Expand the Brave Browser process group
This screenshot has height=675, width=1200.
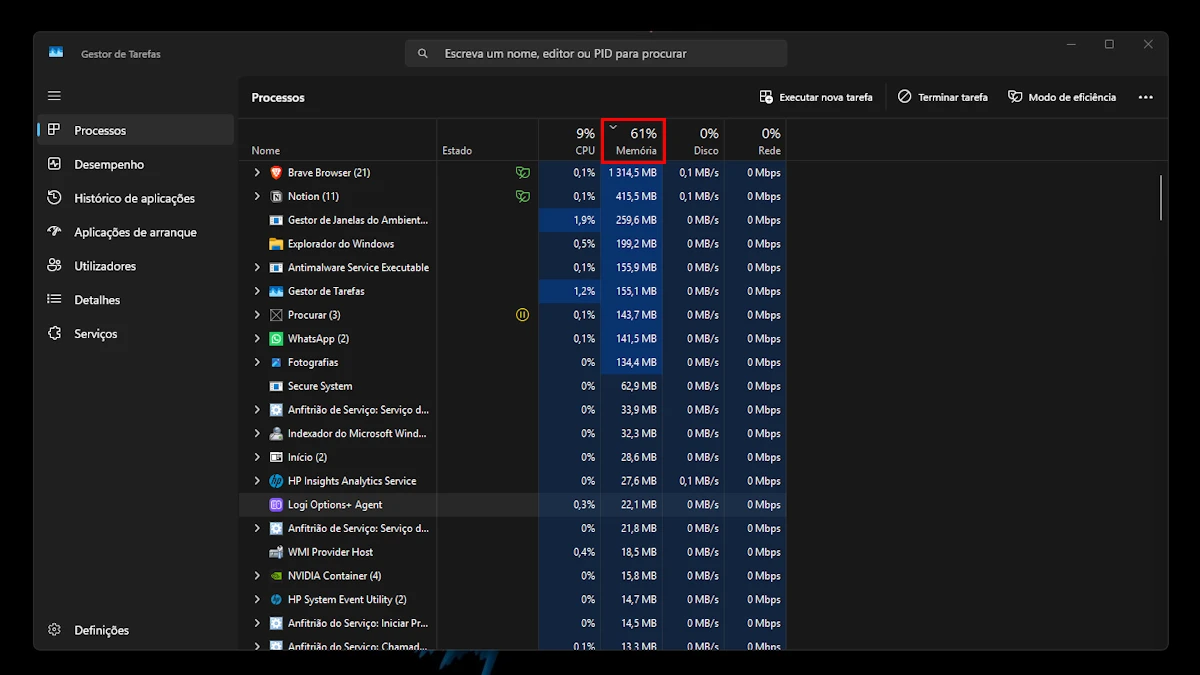pos(257,173)
